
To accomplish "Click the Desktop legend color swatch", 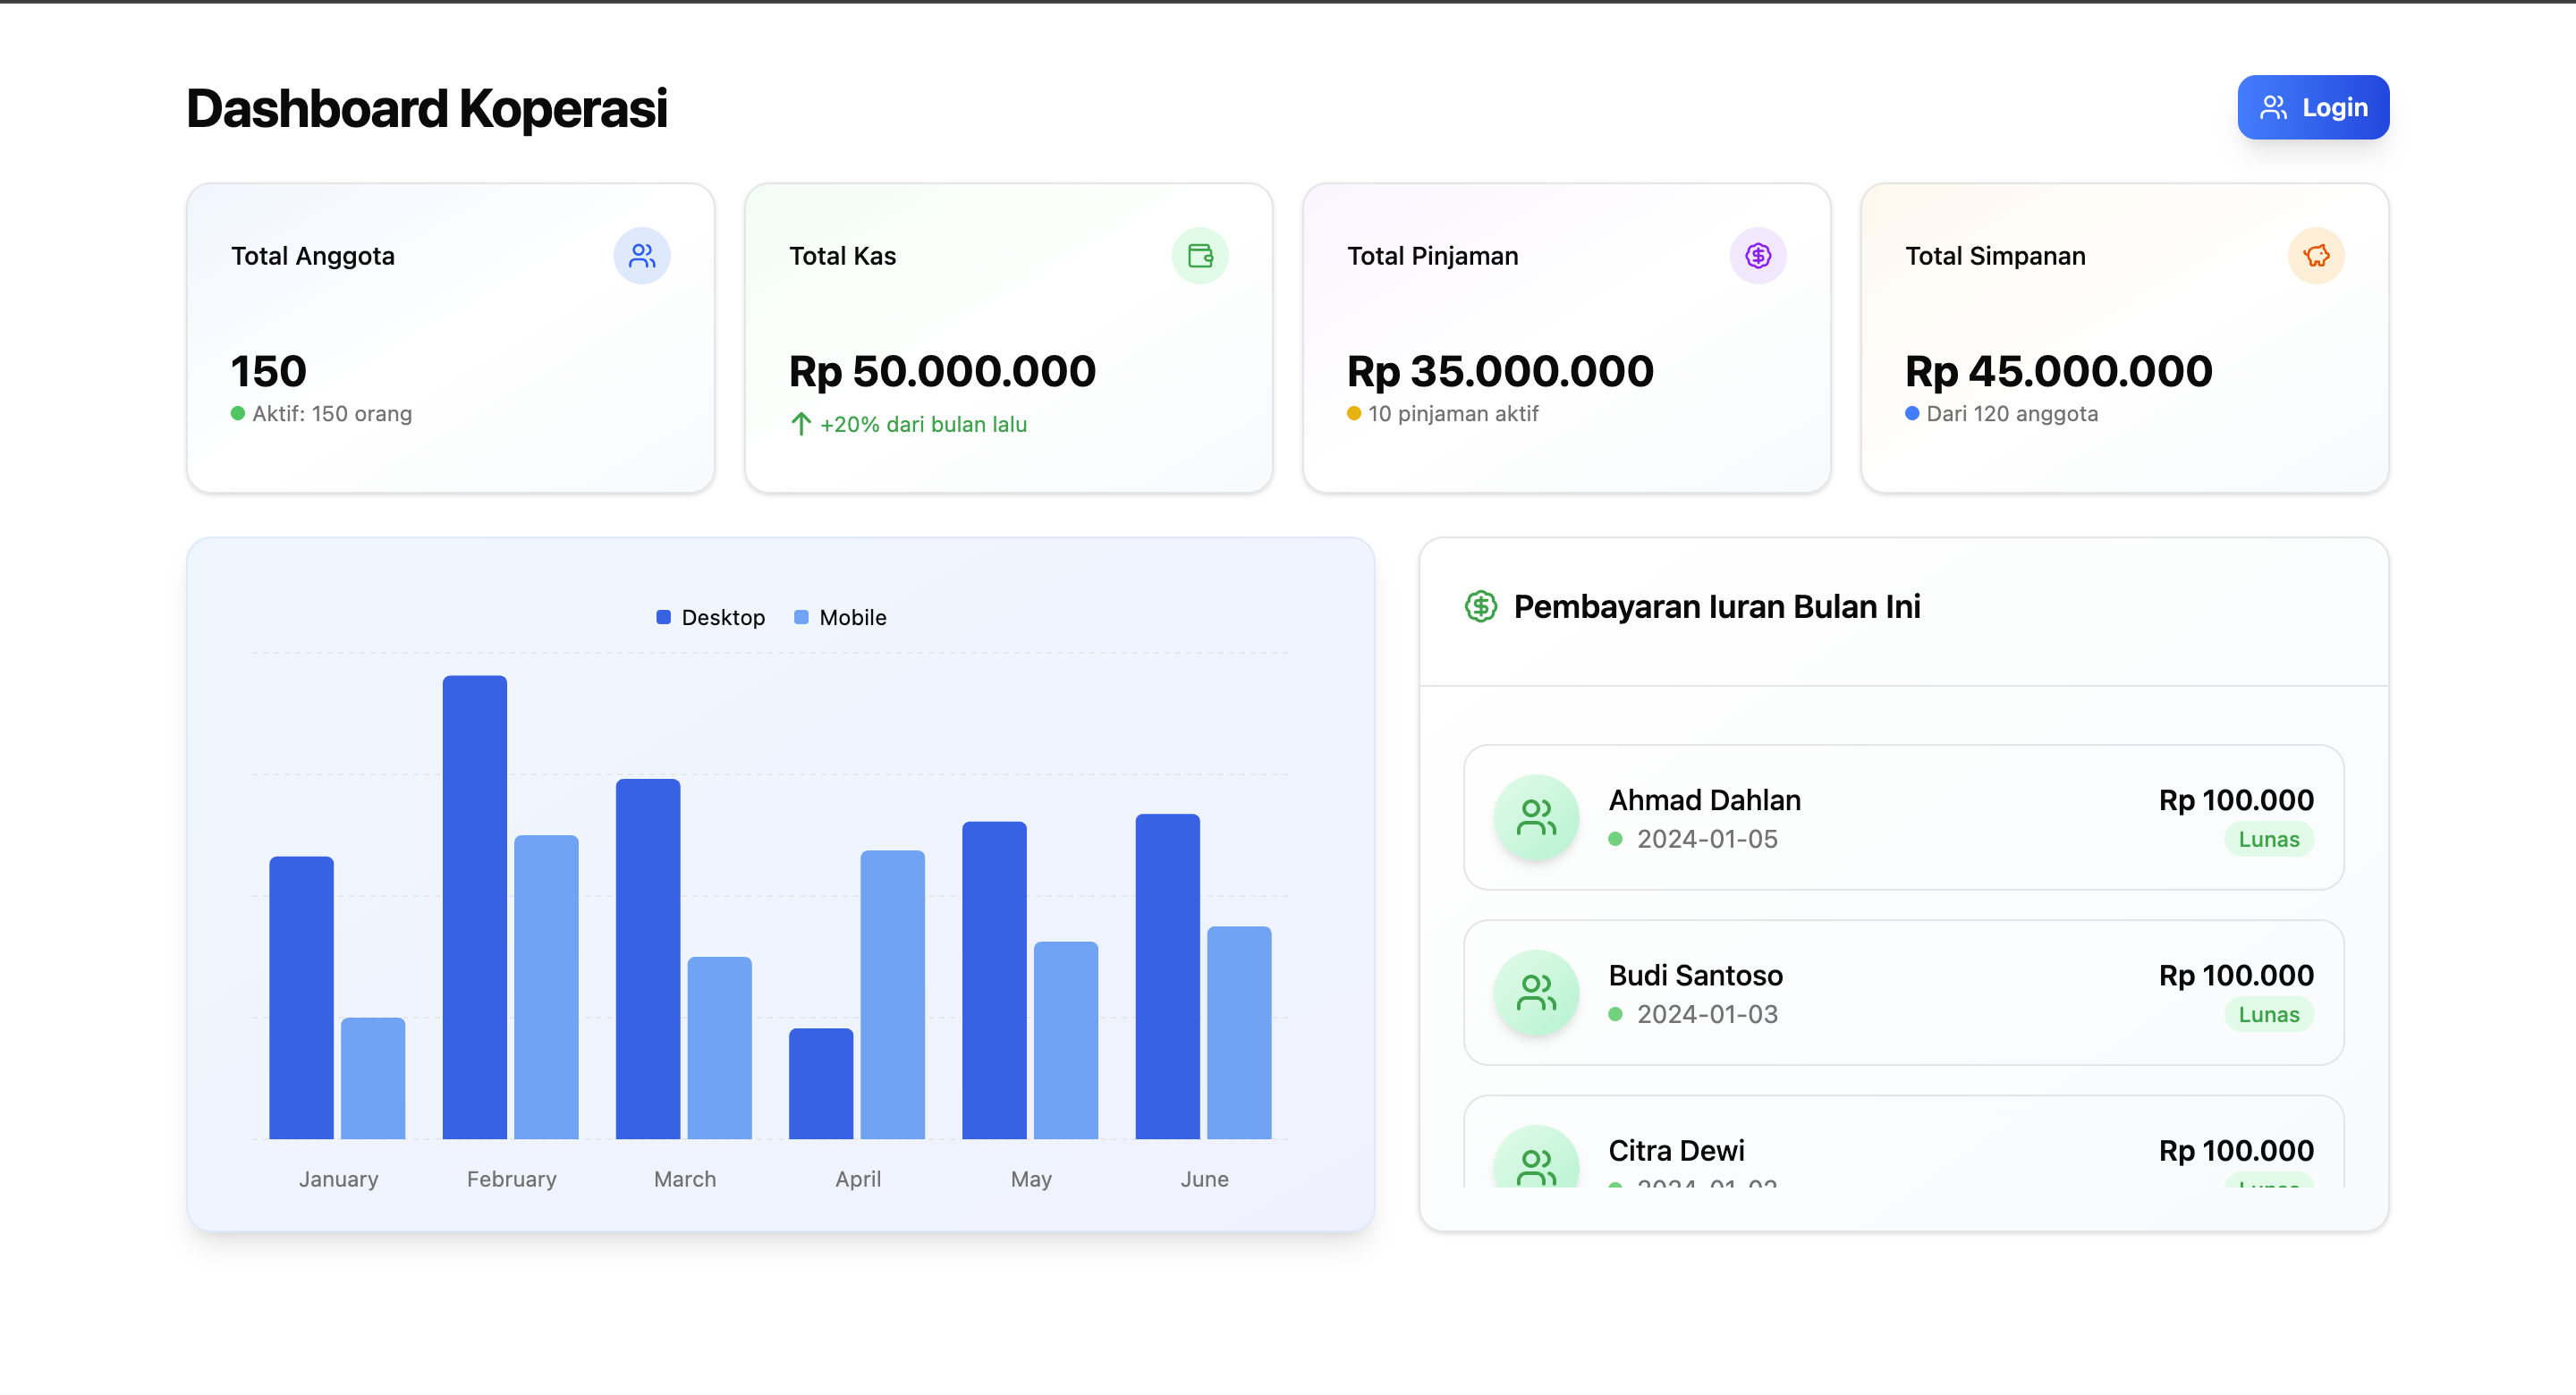I will 663,617.
